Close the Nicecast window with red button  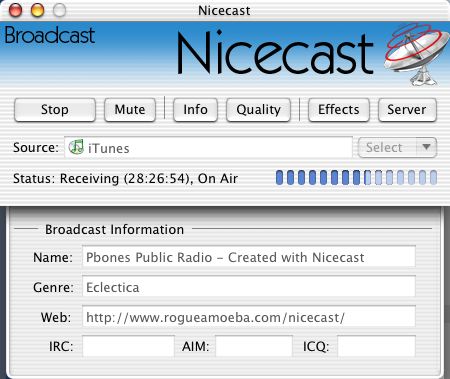[x=15, y=10]
